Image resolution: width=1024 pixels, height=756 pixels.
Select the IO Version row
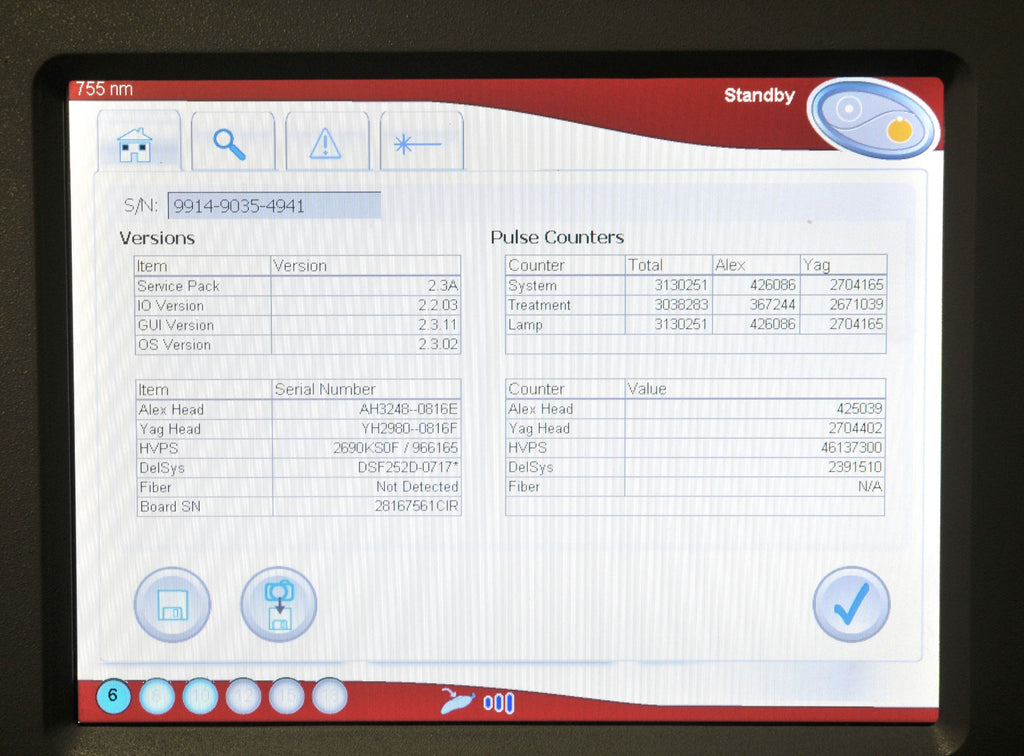point(298,306)
